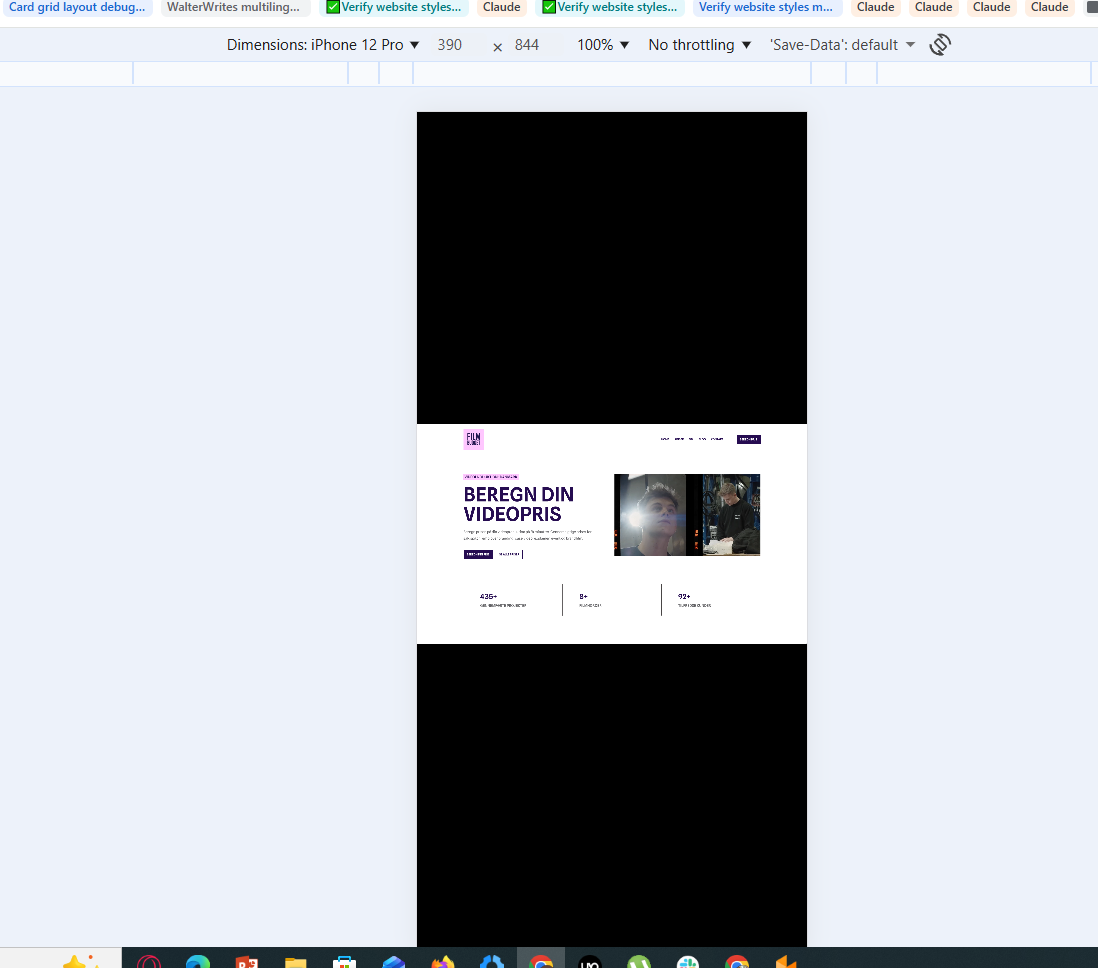Open Opera from the taskbar
The image size is (1098, 968).
149,961
